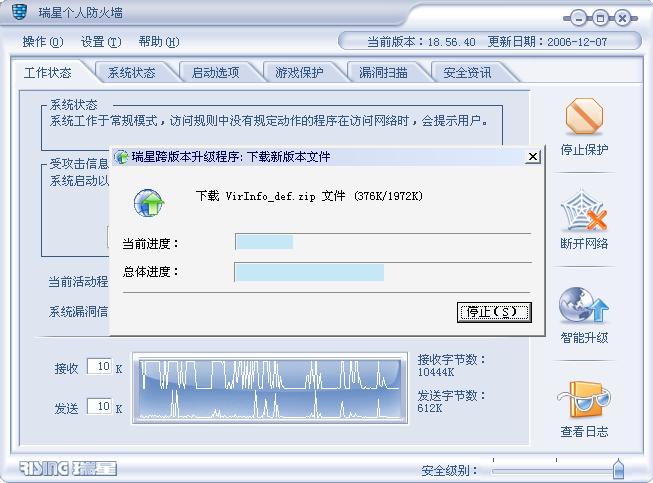
Task: Click the 智能升级 smart upgrade globe icon
Action: click(583, 306)
